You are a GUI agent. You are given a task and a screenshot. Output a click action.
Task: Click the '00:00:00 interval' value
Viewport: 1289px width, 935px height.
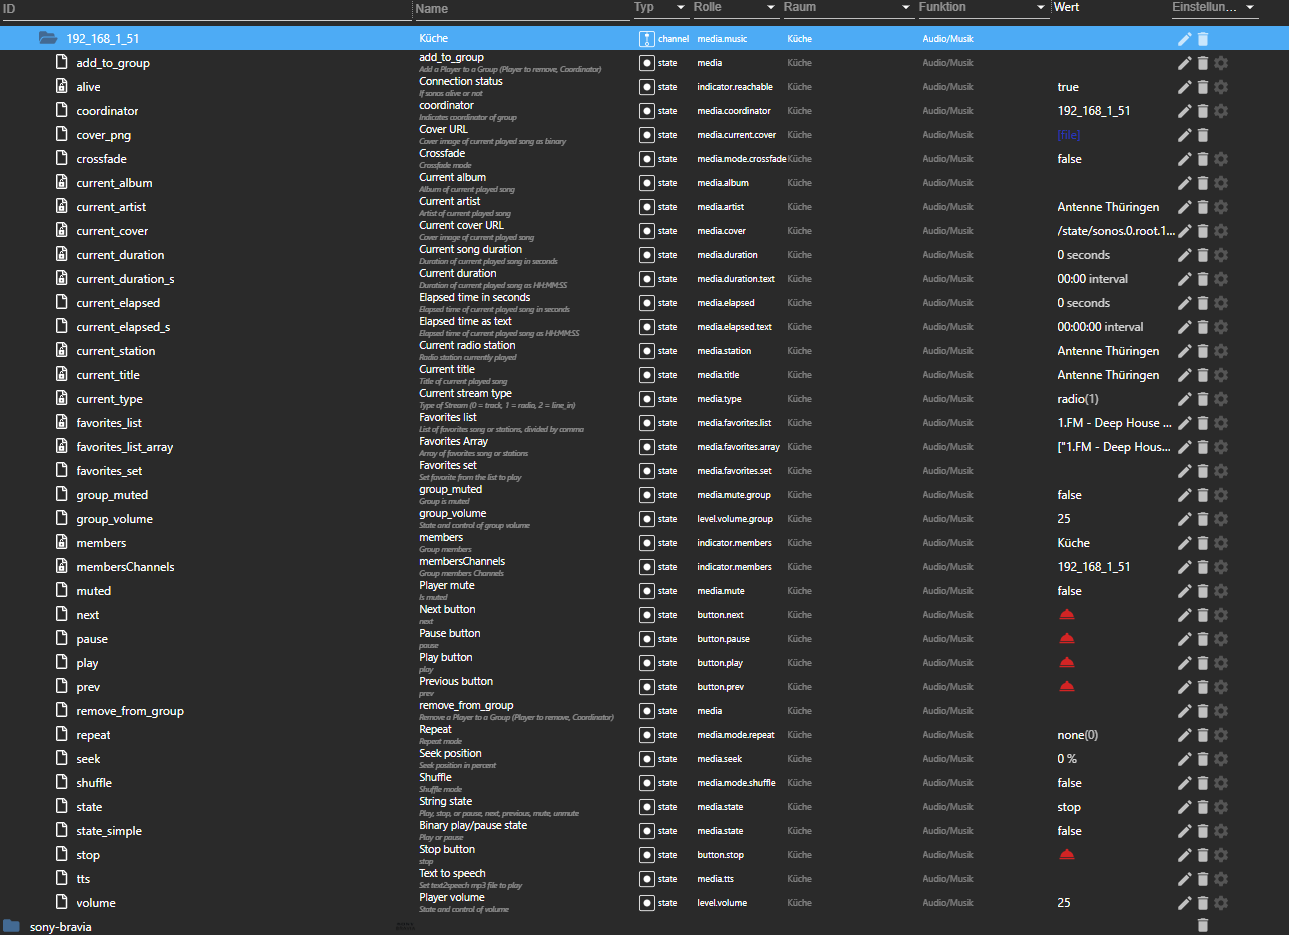[x=1100, y=327]
